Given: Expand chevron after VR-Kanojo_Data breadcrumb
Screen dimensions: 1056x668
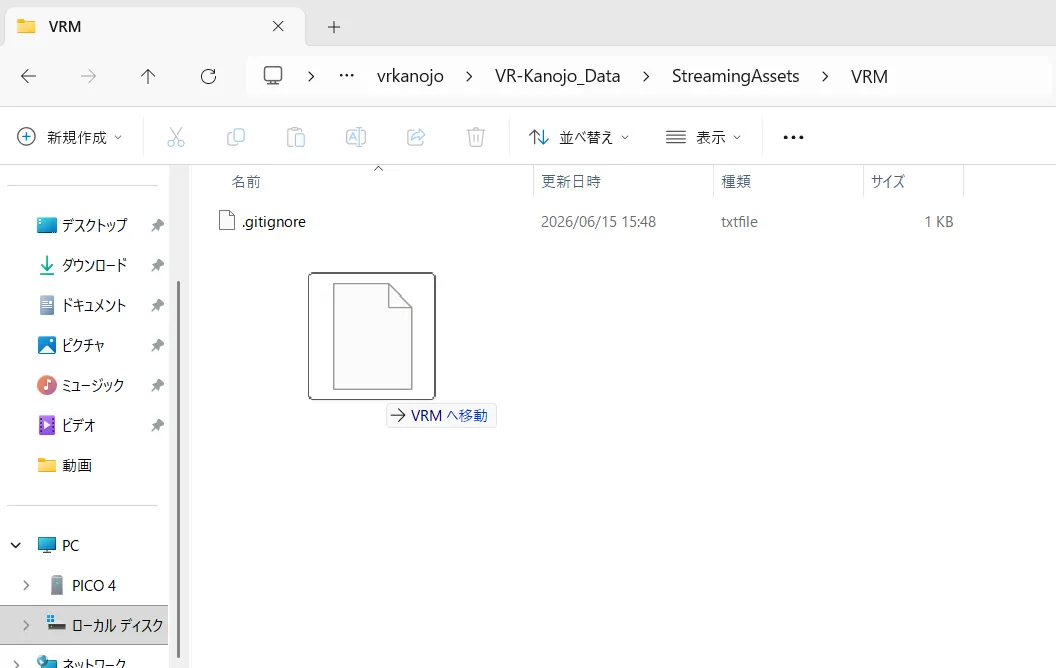Looking at the screenshot, I should [646, 76].
